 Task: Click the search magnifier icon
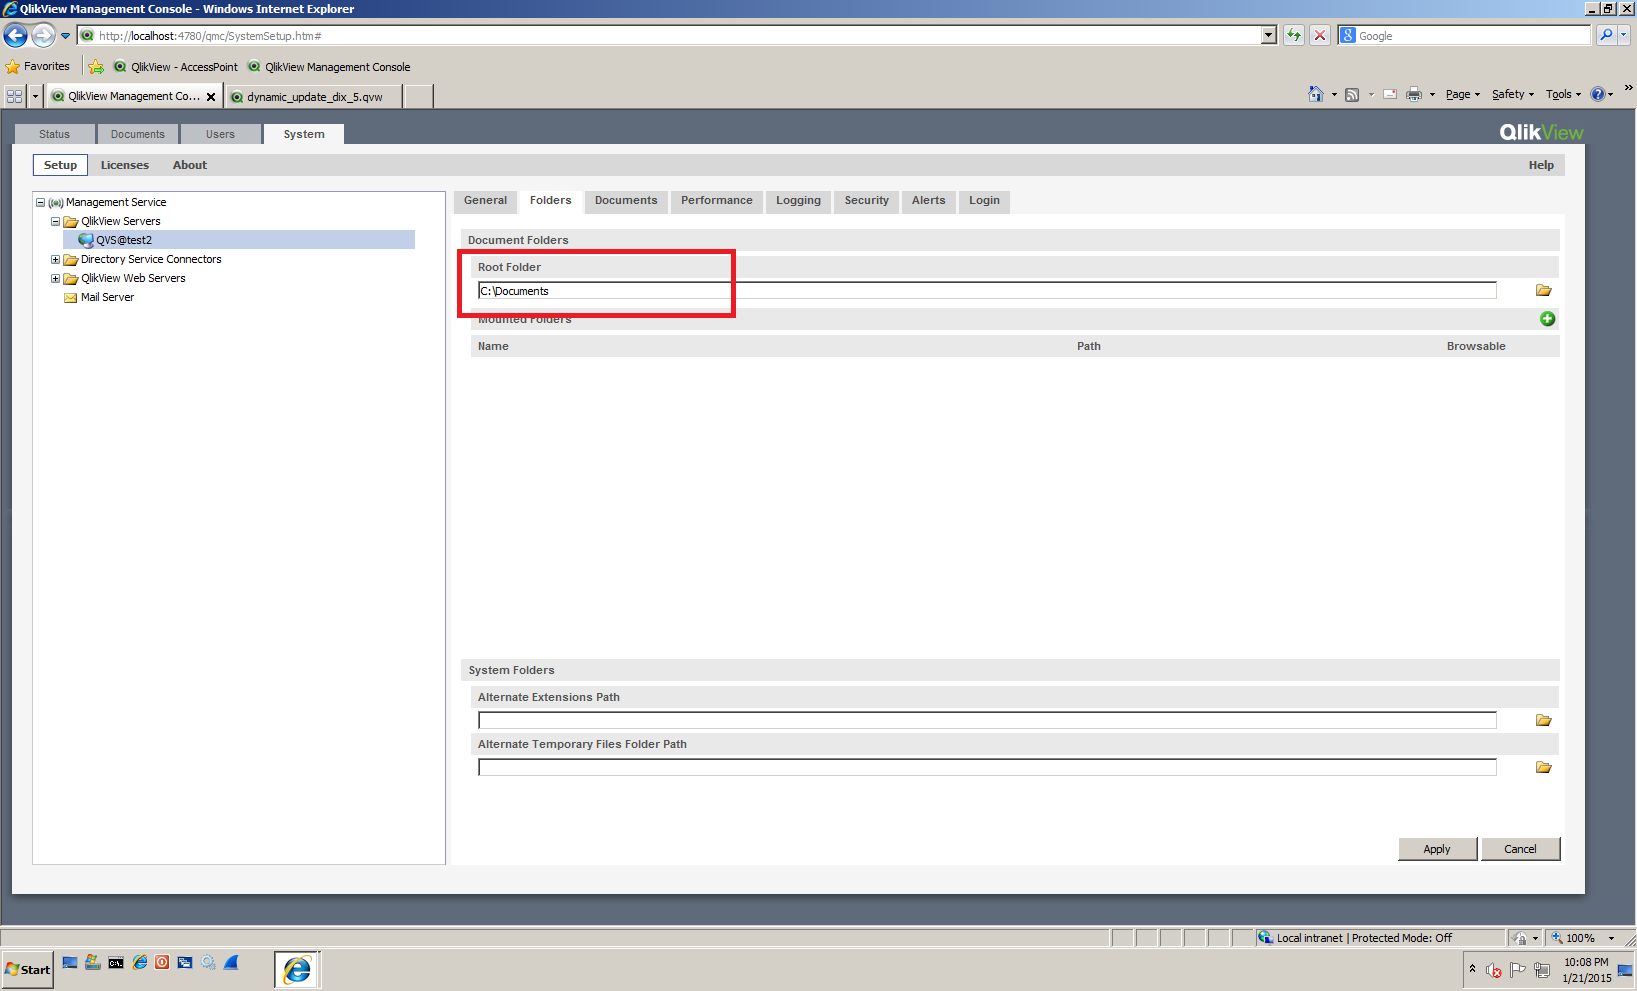pyautogui.click(x=1606, y=35)
